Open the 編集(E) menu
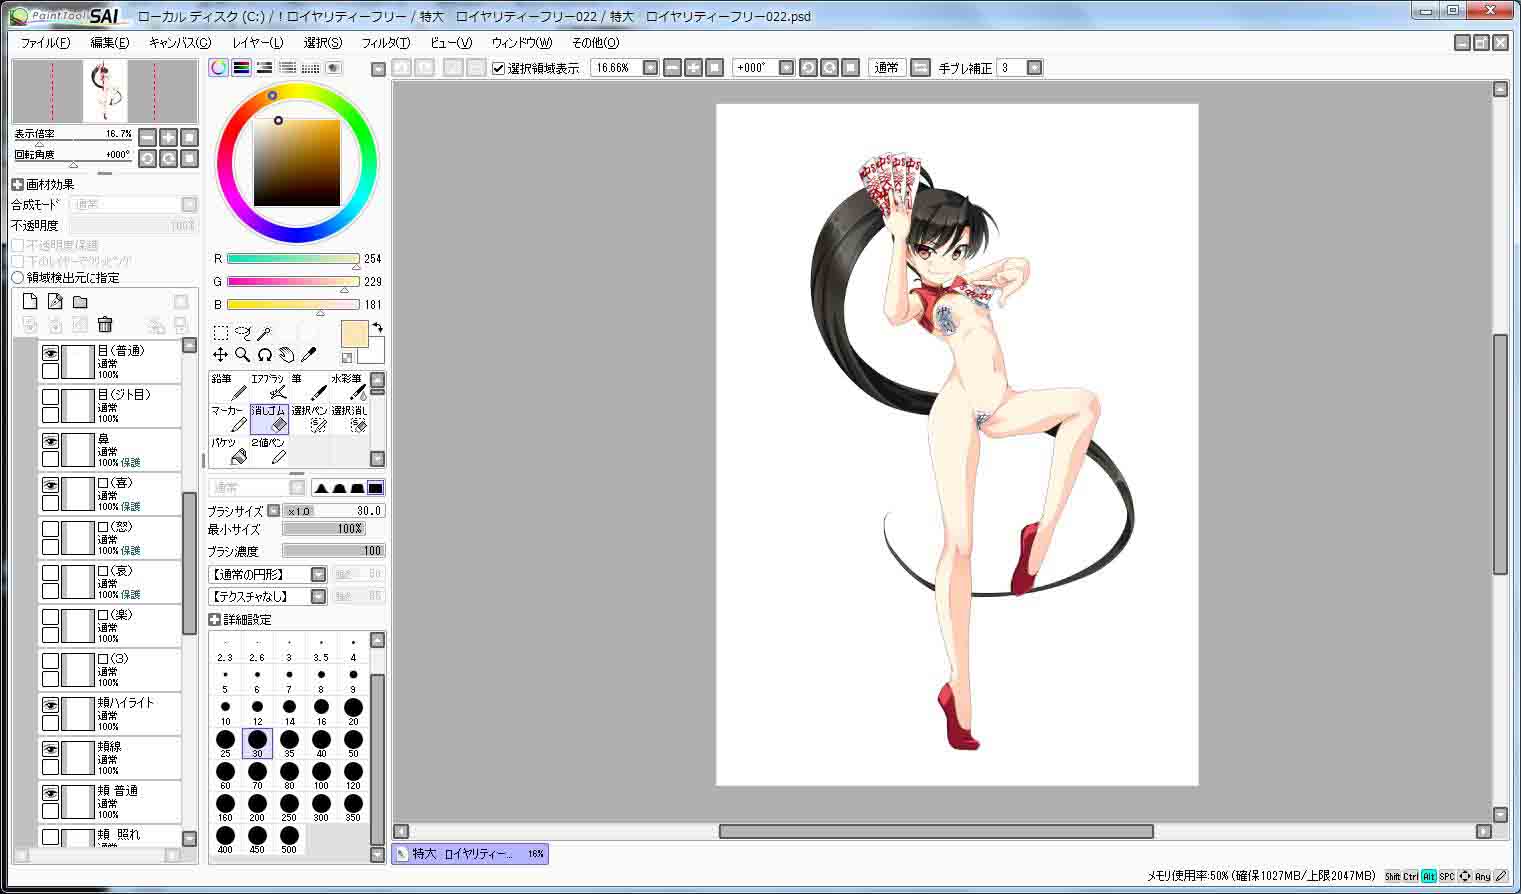Screen dimensions: 1521x894 point(110,43)
